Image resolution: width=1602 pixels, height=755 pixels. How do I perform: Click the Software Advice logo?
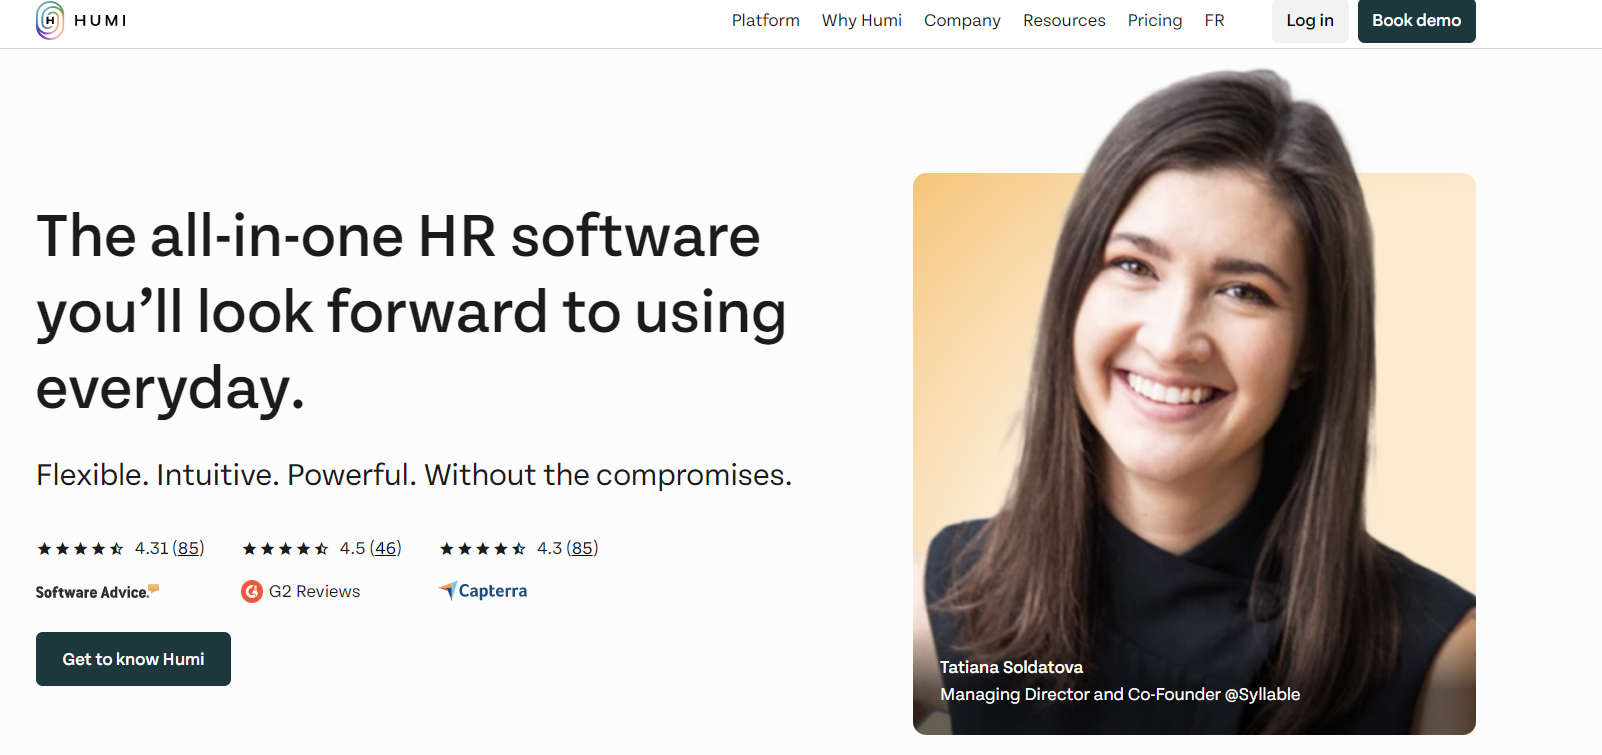tap(97, 592)
